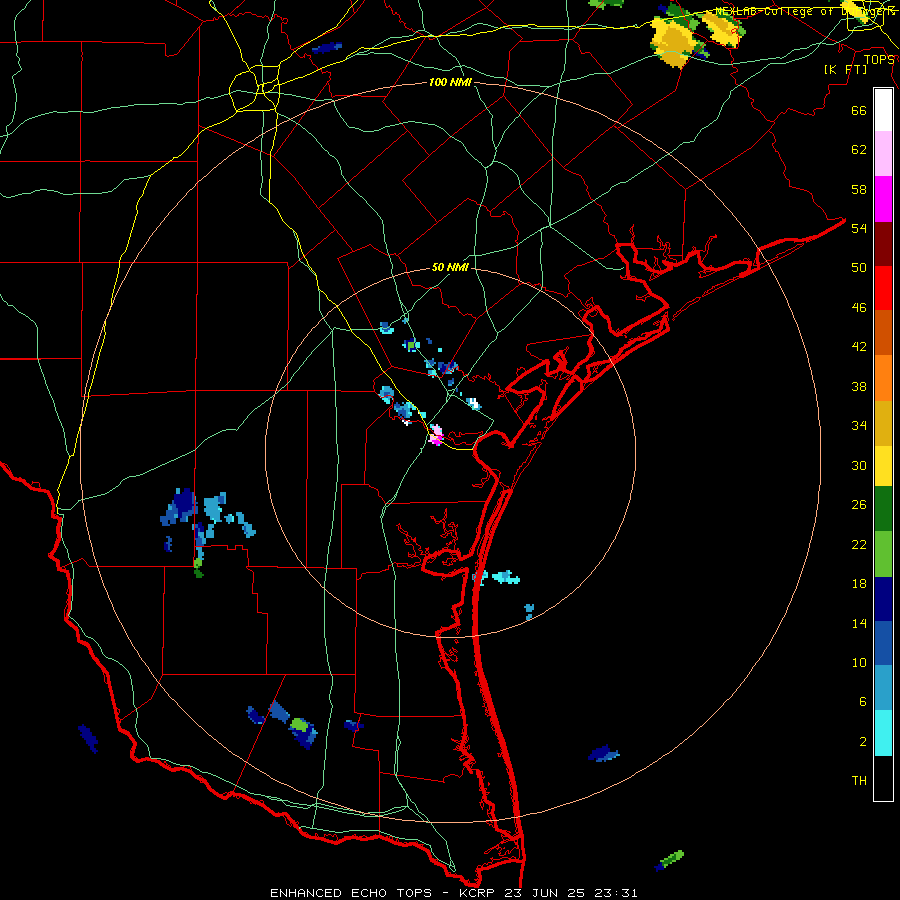Click the "KCRP" station ID in the footer
The image size is (900, 900).
[x=476, y=893]
